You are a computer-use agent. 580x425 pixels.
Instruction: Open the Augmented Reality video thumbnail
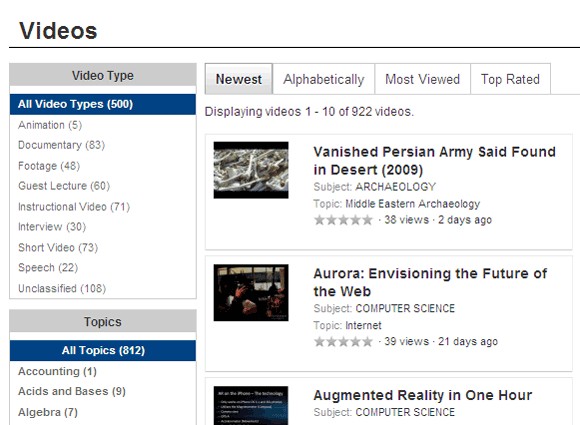coord(251,405)
